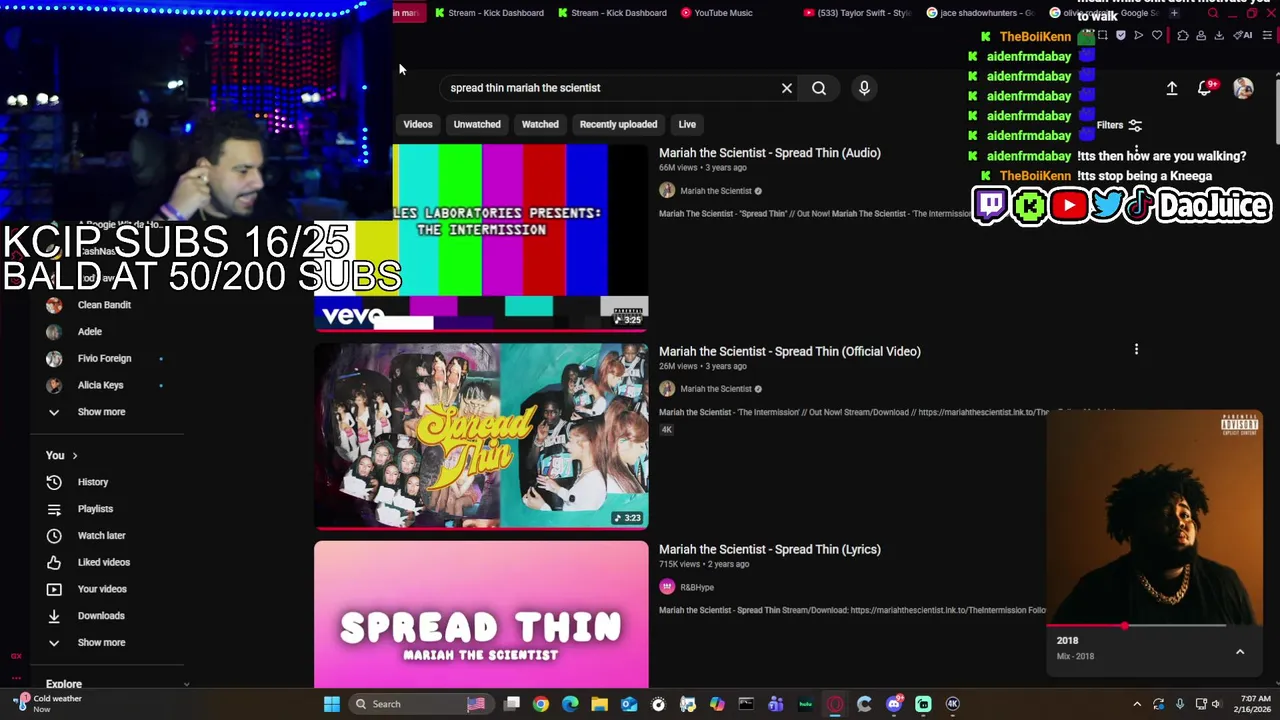Screen dimensions: 1280x720
Task: Open browser profile person icon
Action: 1201,35
